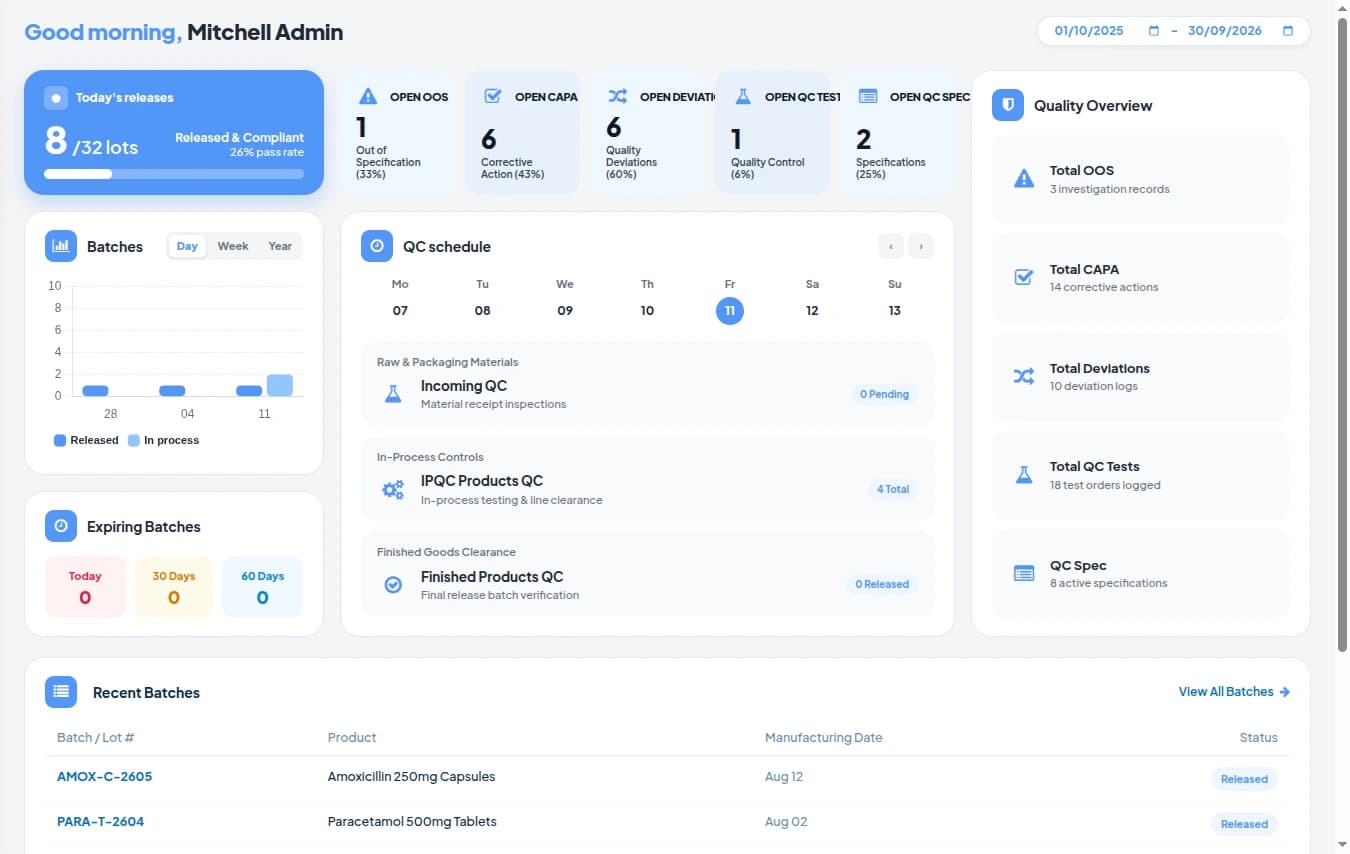Screen dimensions: 1350x854
Task: Click the Aug 12 manufacturing date
Action: (784, 776)
